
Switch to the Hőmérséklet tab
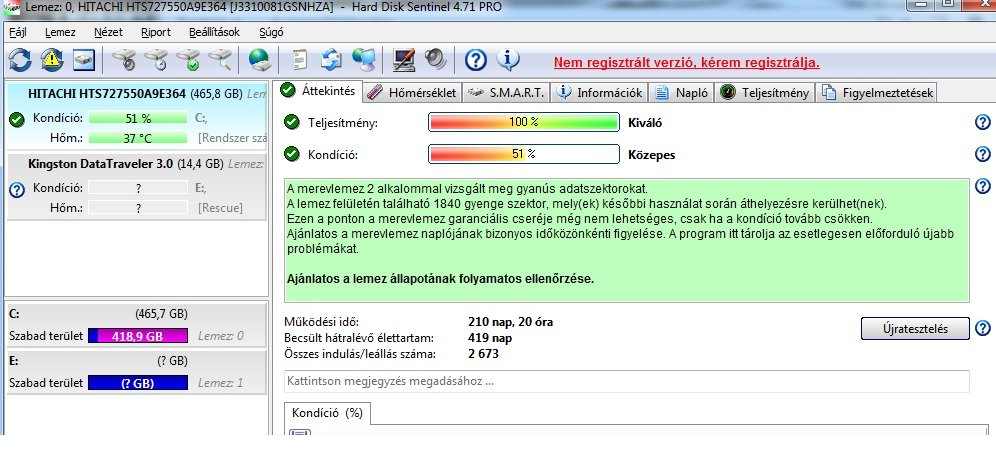click(x=412, y=93)
